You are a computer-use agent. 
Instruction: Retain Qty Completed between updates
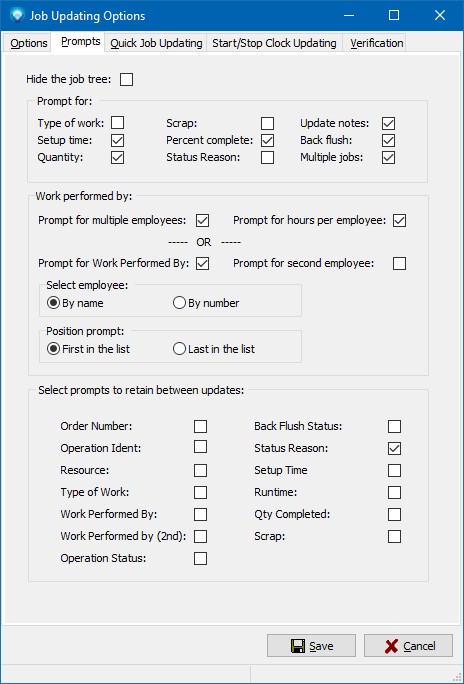[394, 514]
